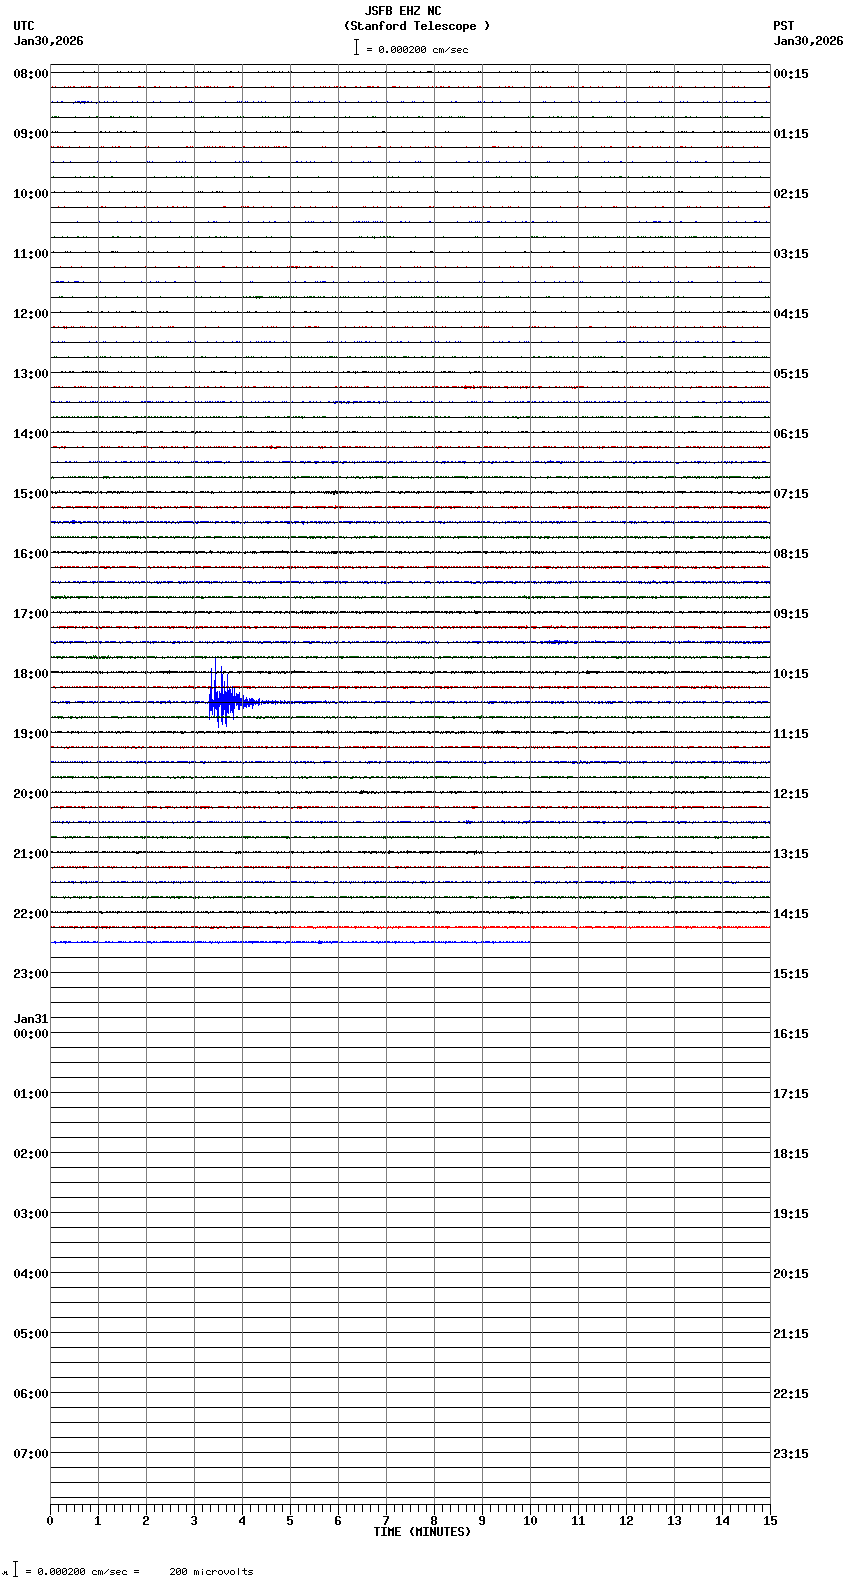Click the 15:15 PST row label
Screen dimensions: 850x1584
pos(791,974)
